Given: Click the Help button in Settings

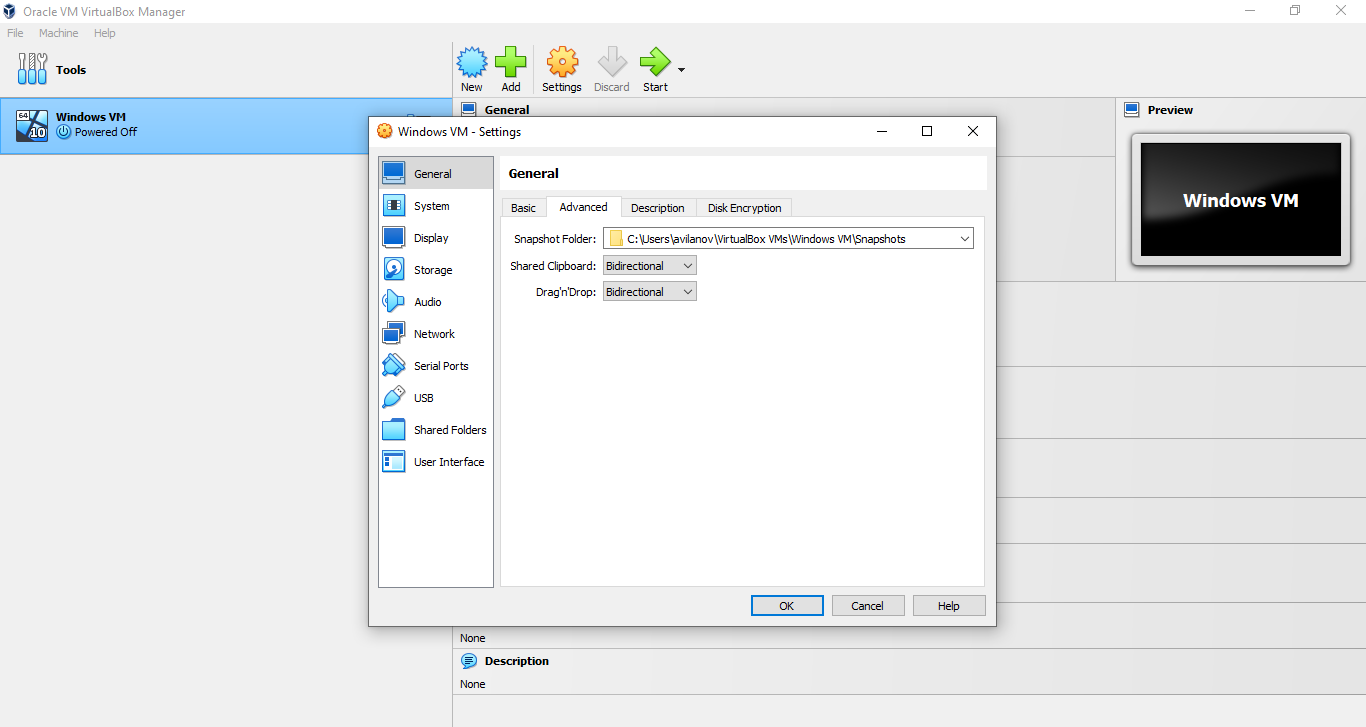Looking at the screenshot, I should (x=949, y=606).
